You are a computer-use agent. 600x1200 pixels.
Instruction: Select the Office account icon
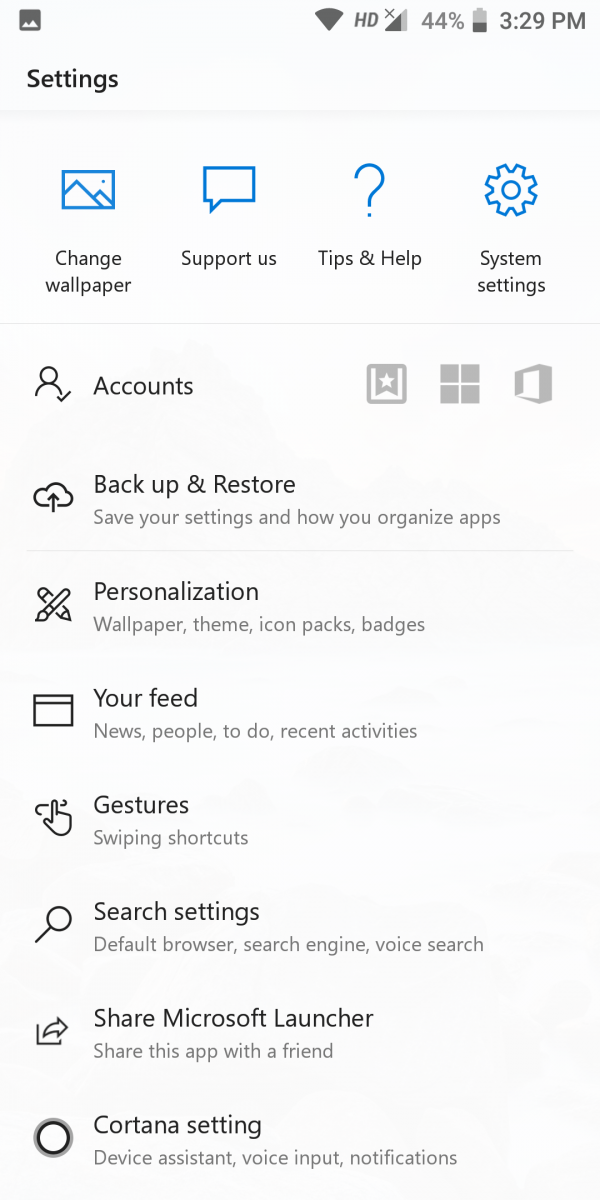[533, 383]
